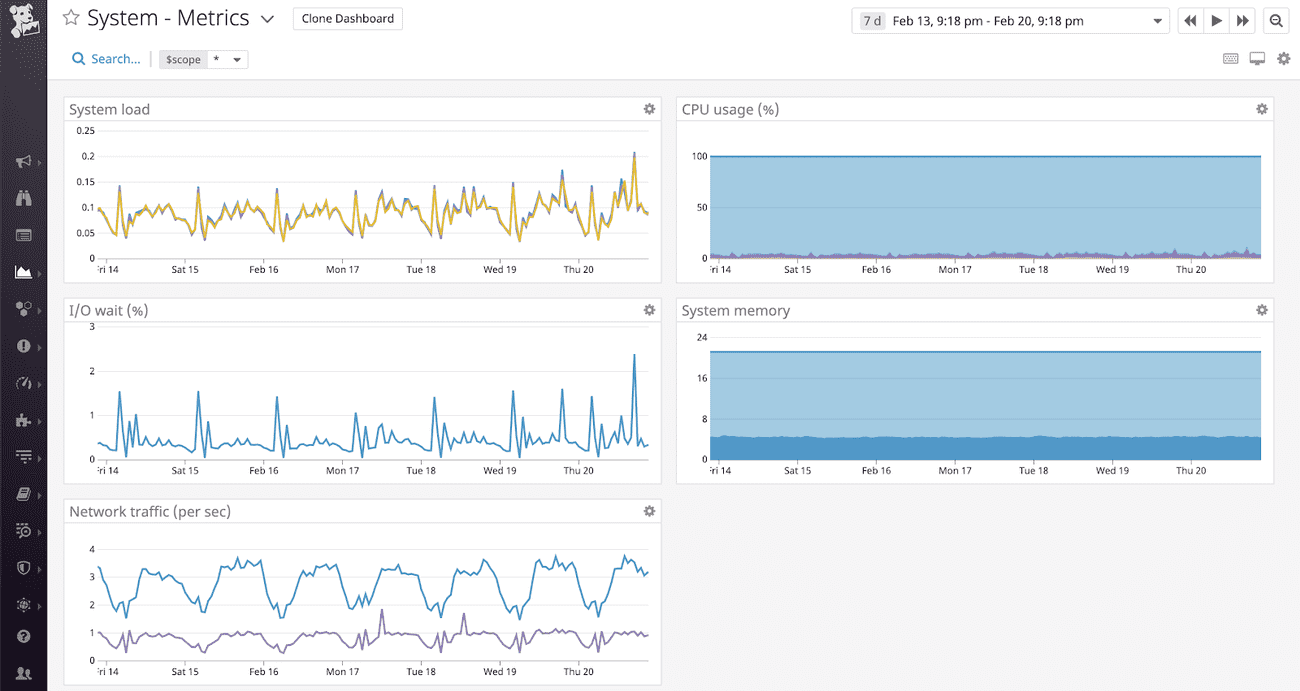Open the Feb 13 - Feb 20 time range dropdown

click(x=1010, y=21)
